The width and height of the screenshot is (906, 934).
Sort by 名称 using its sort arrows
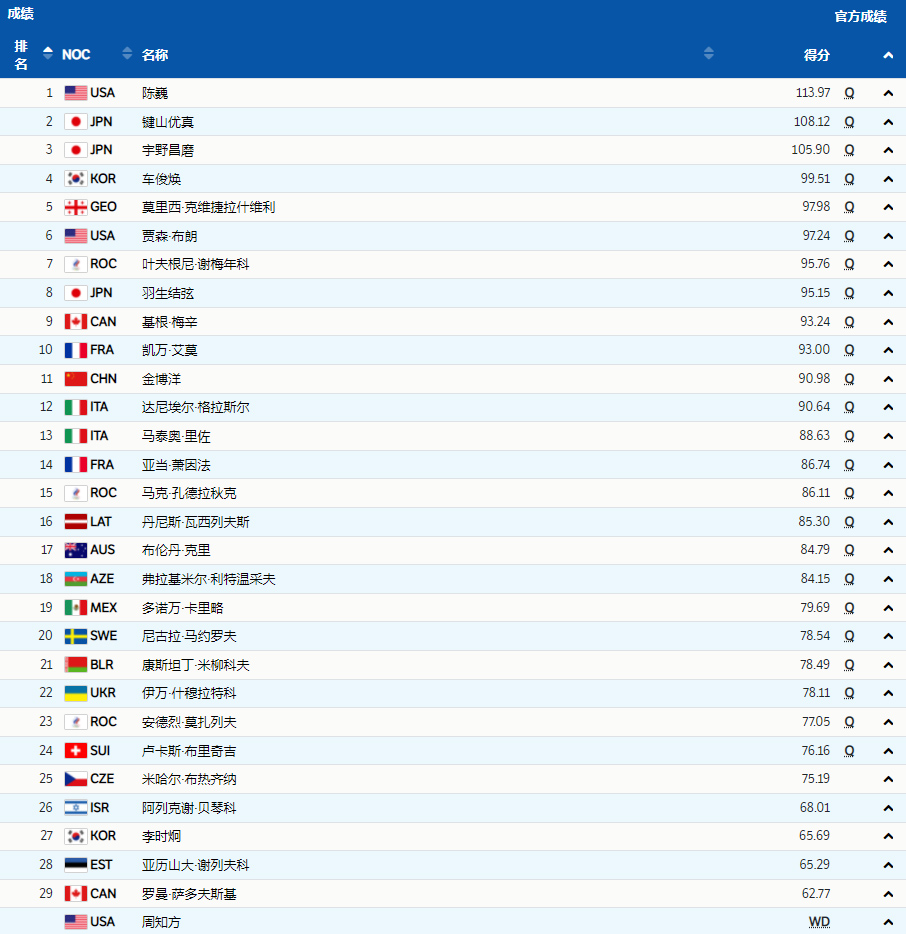709,54
